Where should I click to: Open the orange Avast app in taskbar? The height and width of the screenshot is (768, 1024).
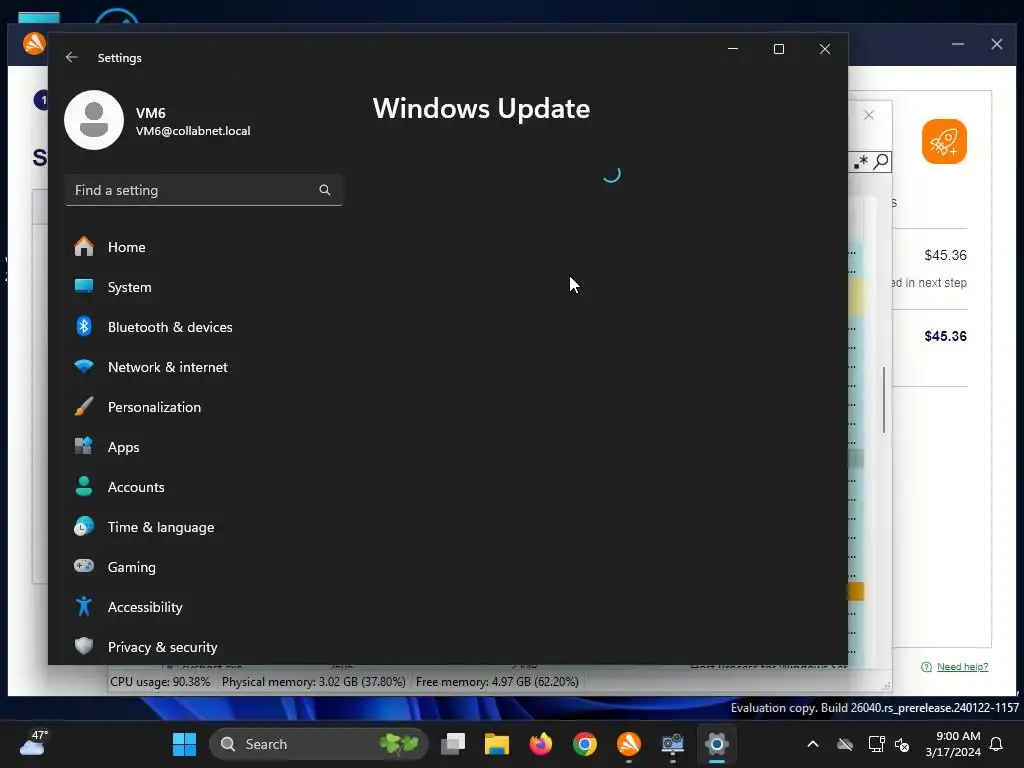tap(629, 744)
